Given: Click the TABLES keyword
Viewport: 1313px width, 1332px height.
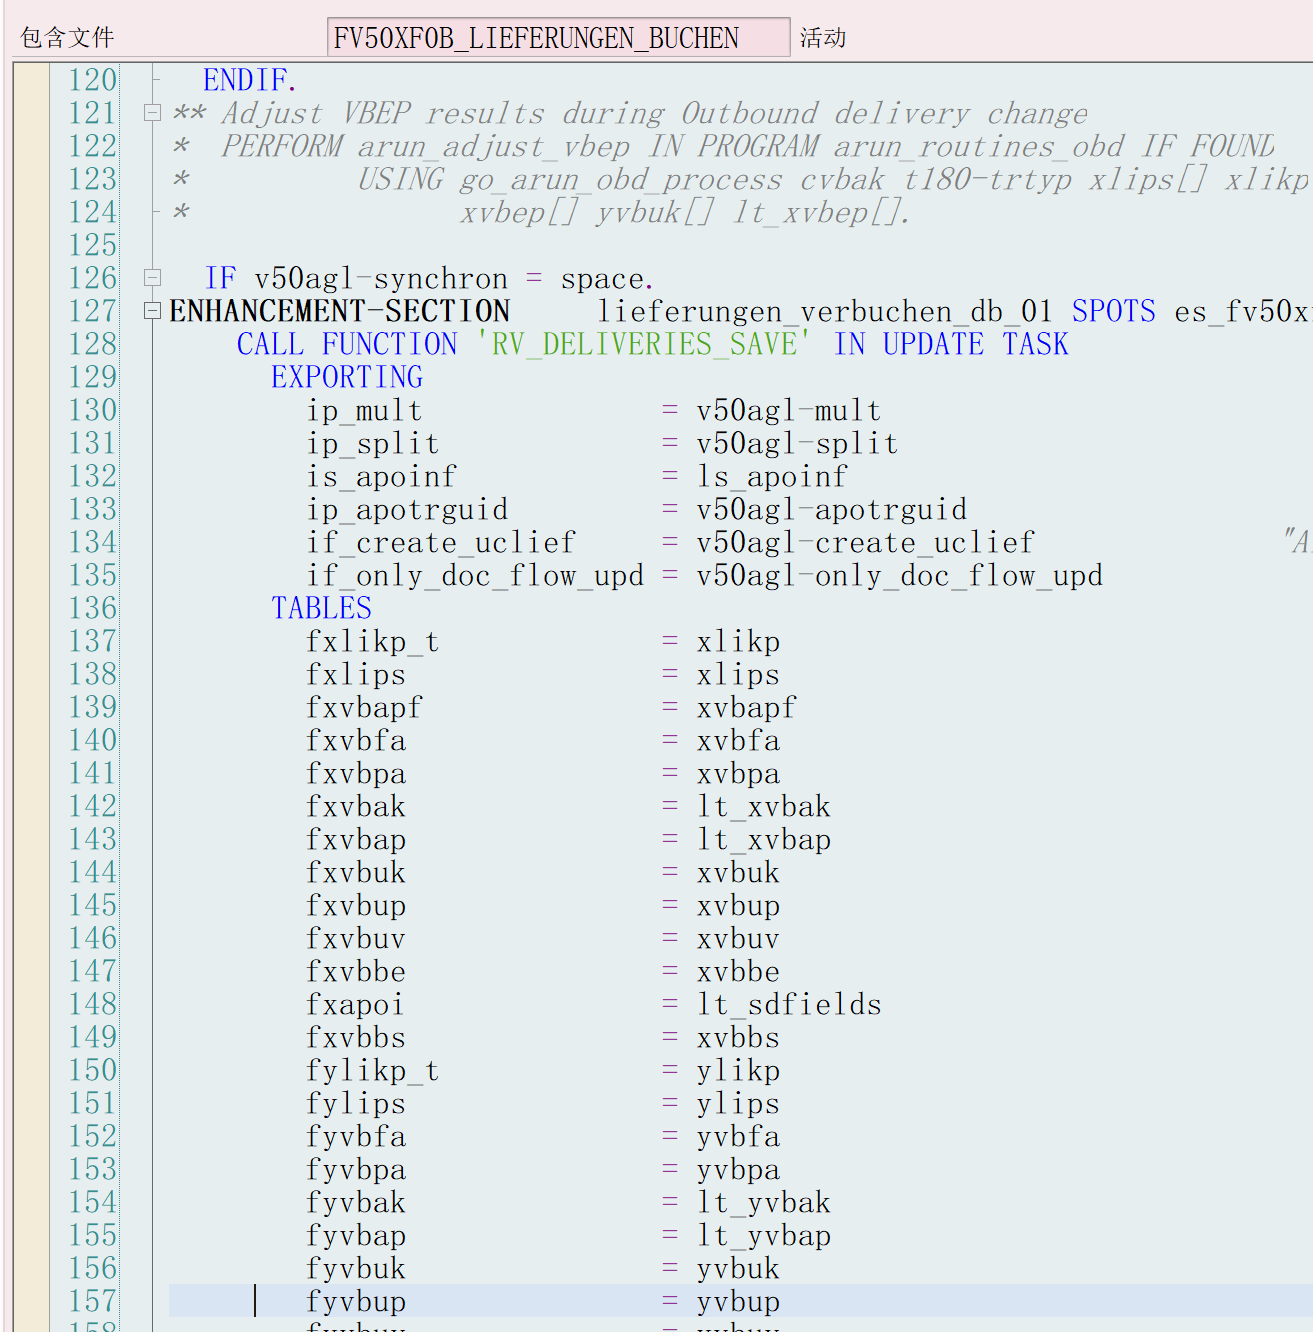Looking at the screenshot, I should (321, 607).
